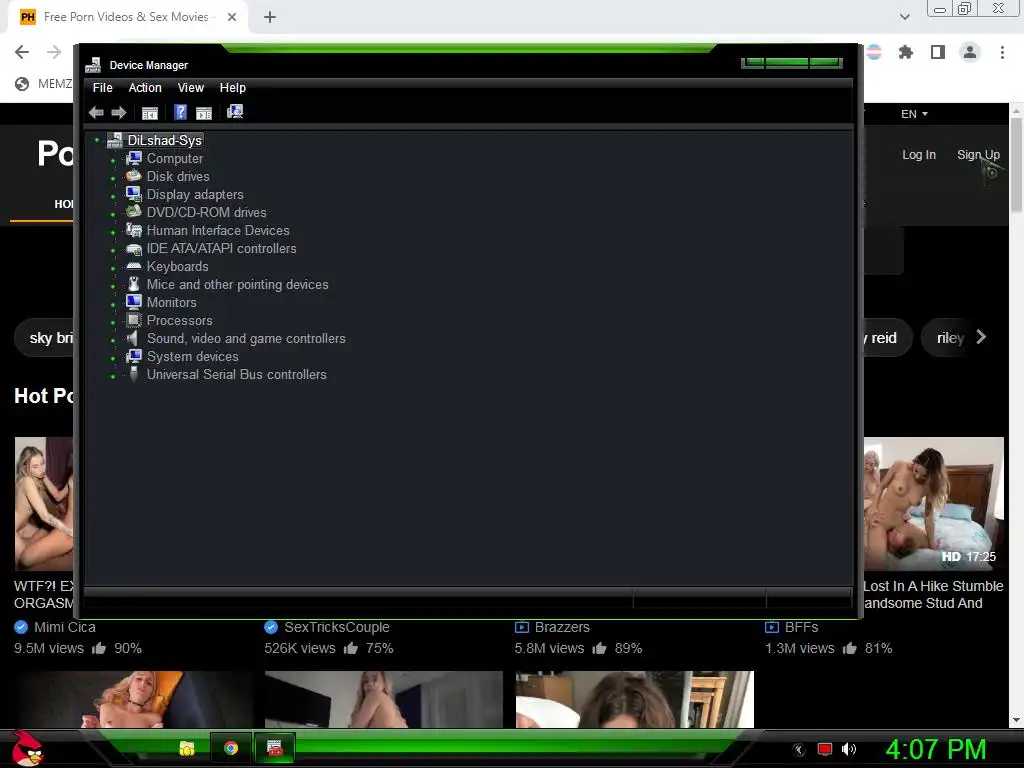Click the Mice and other pointing devices icon
The image size is (1024, 768).
(133, 284)
